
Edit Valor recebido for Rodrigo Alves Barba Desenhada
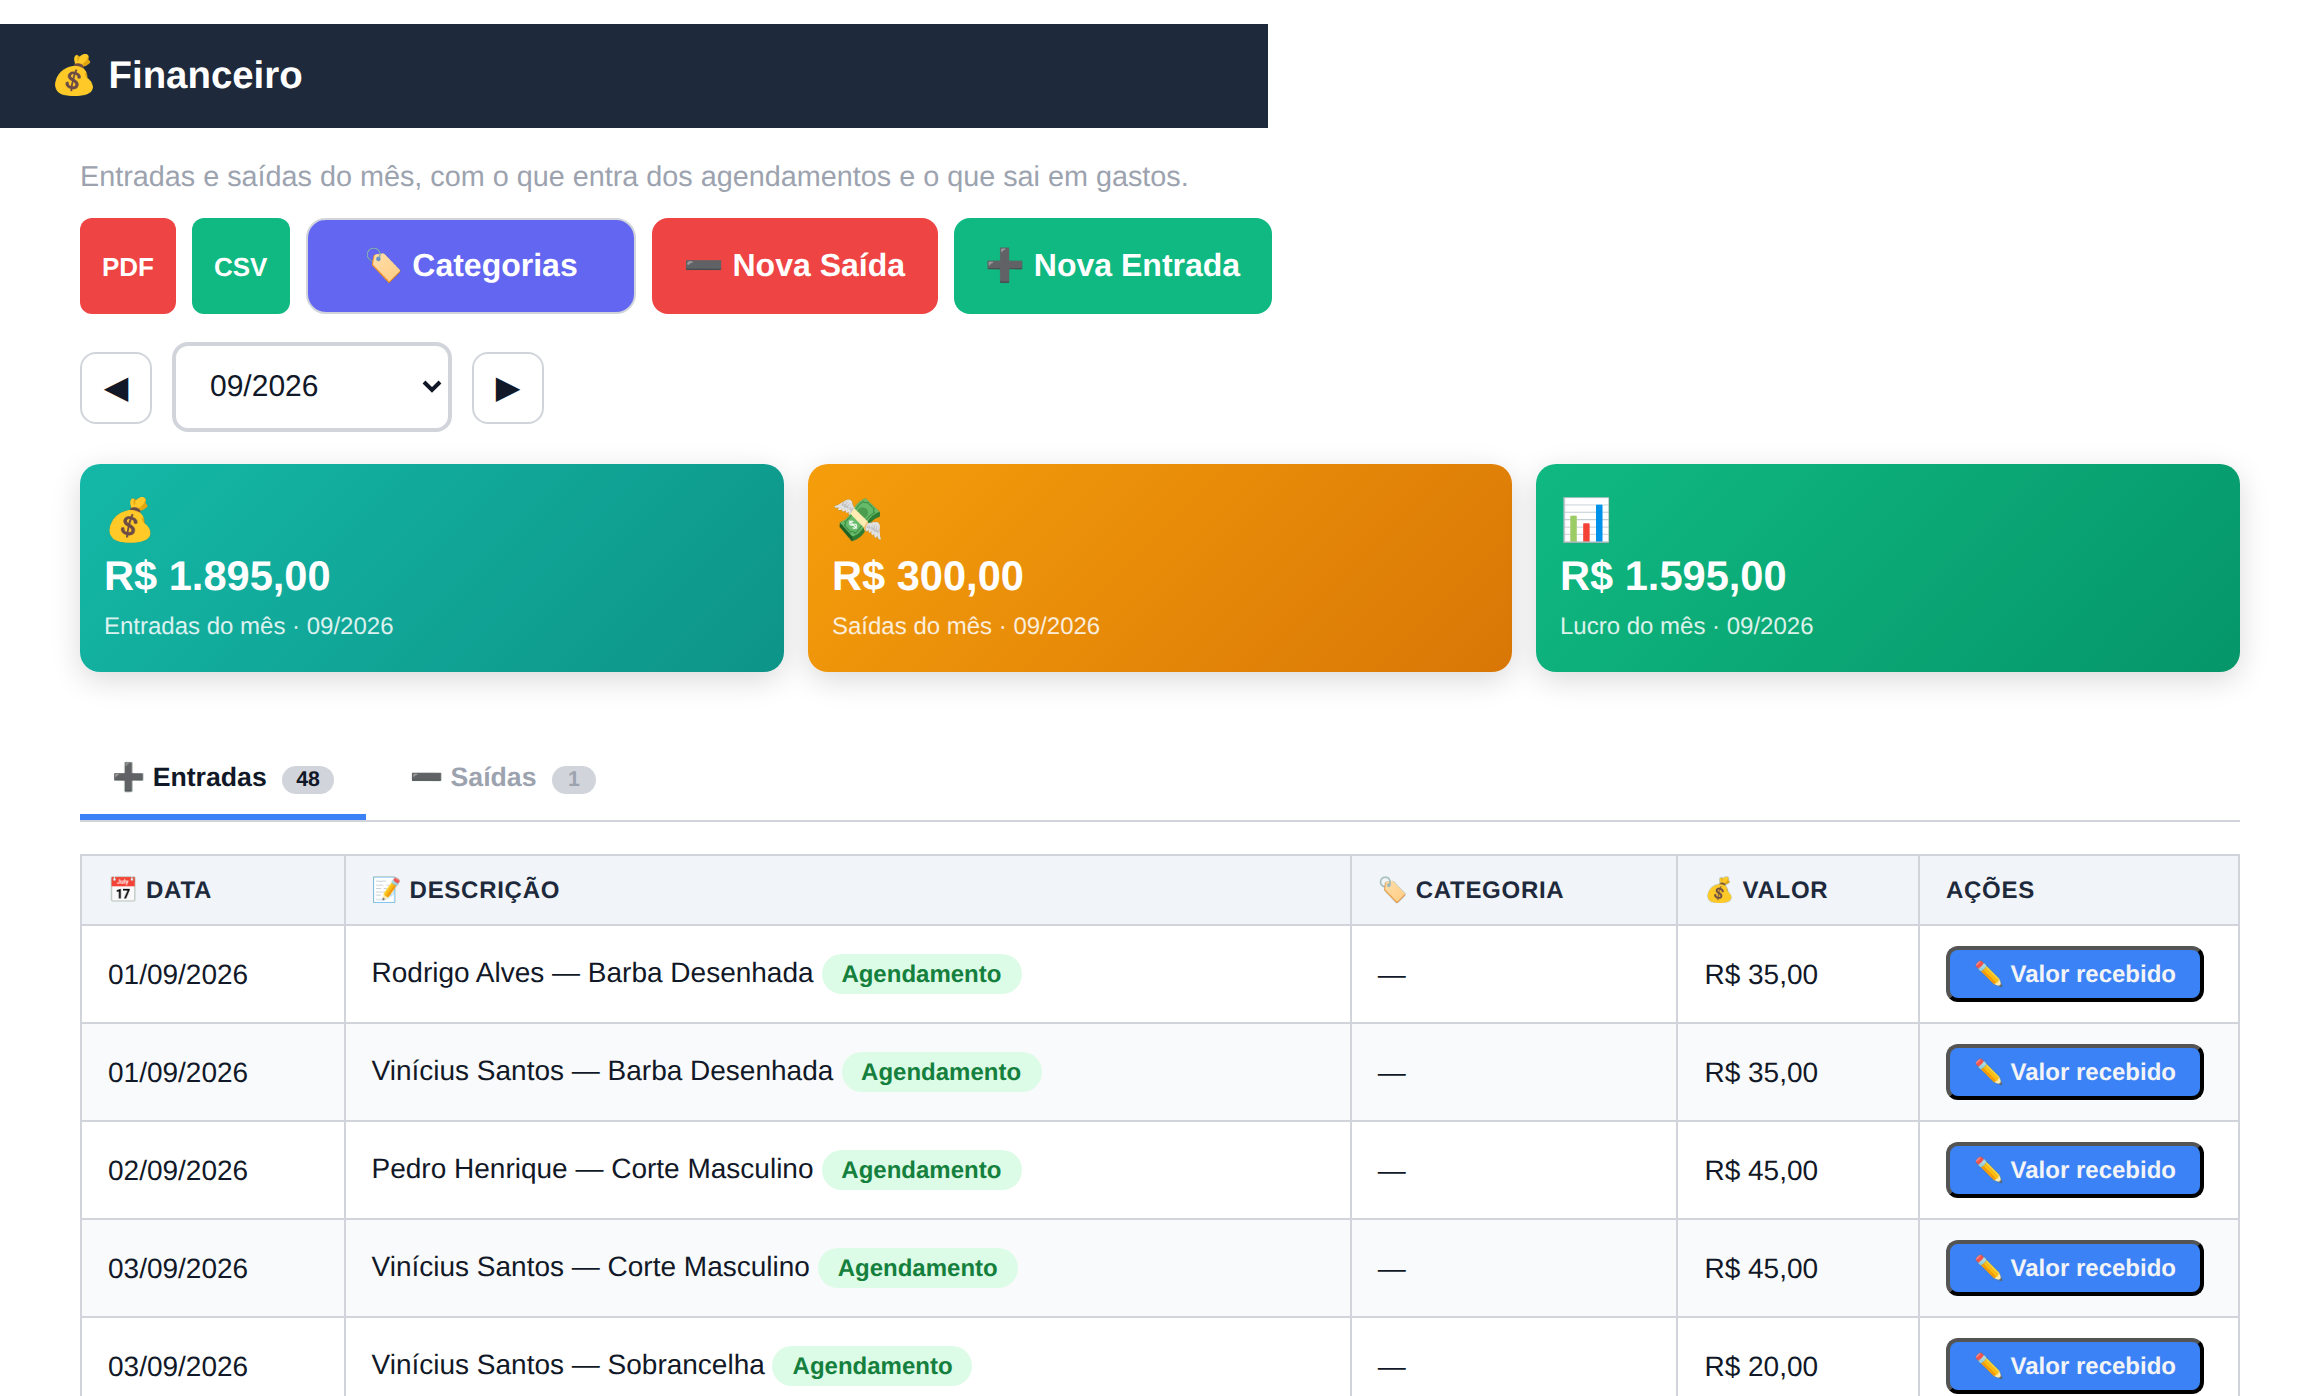pyautogui.click(x=2075, y=974)
